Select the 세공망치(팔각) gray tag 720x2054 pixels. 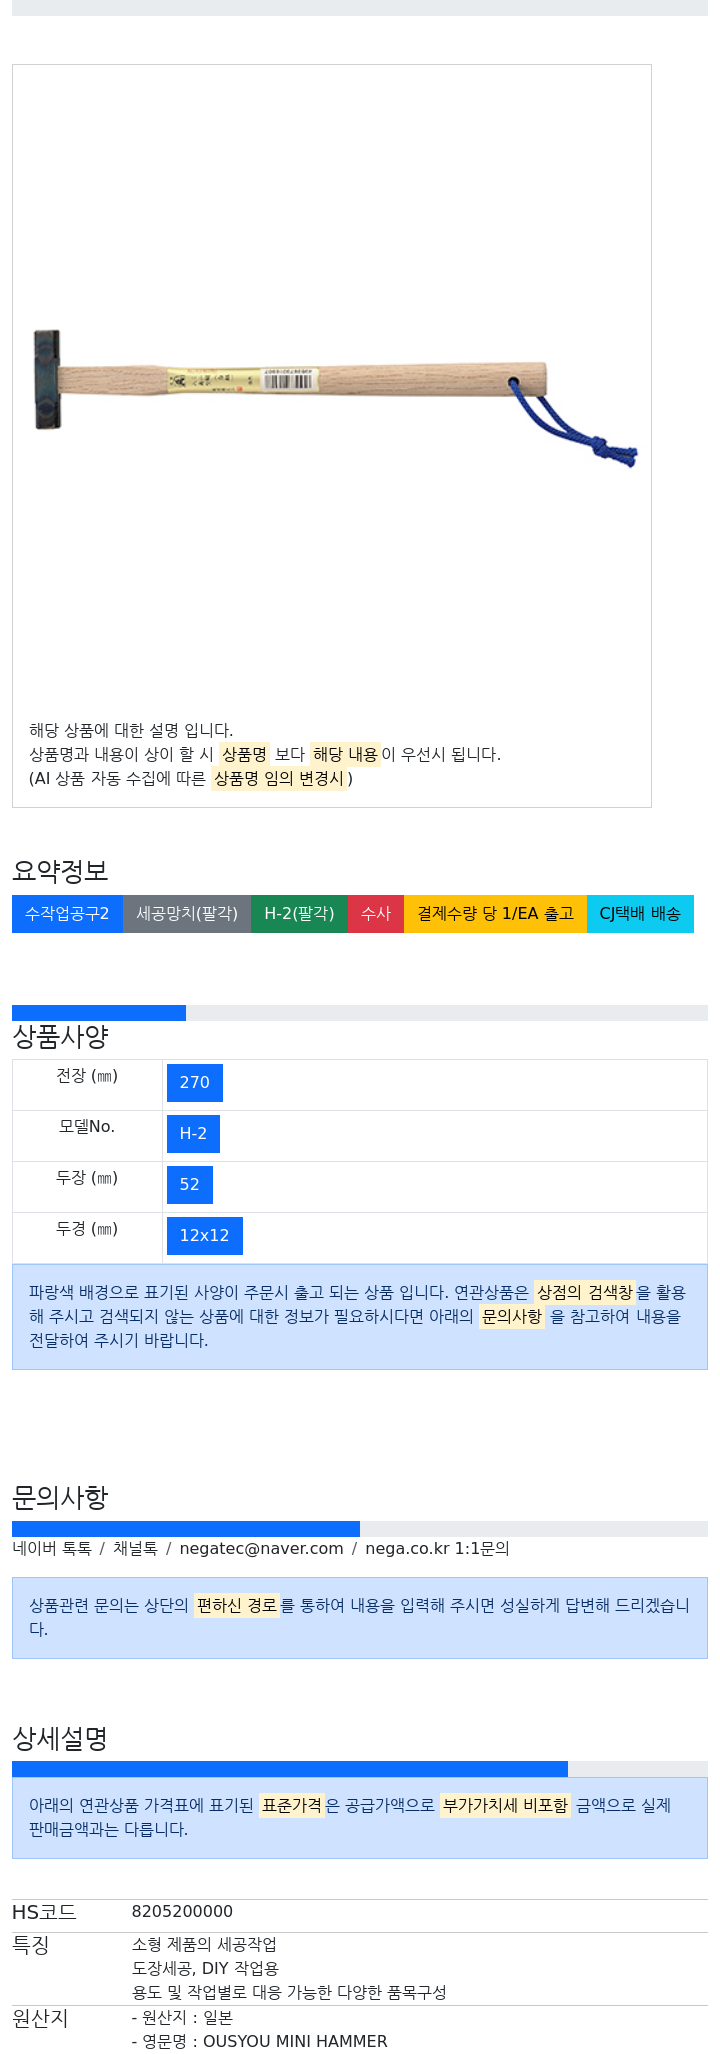[x=187, y=914]
